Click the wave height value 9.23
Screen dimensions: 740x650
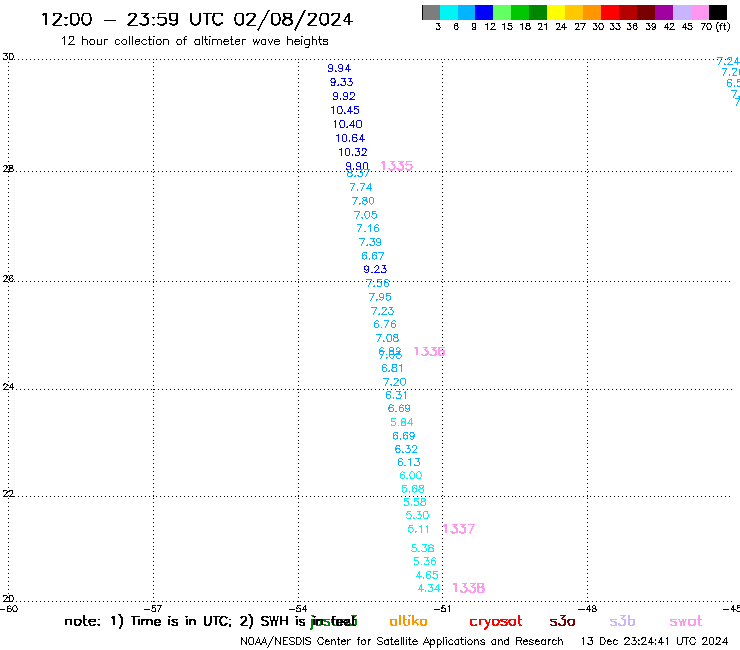pyautogui.click(x=375, y=270)
